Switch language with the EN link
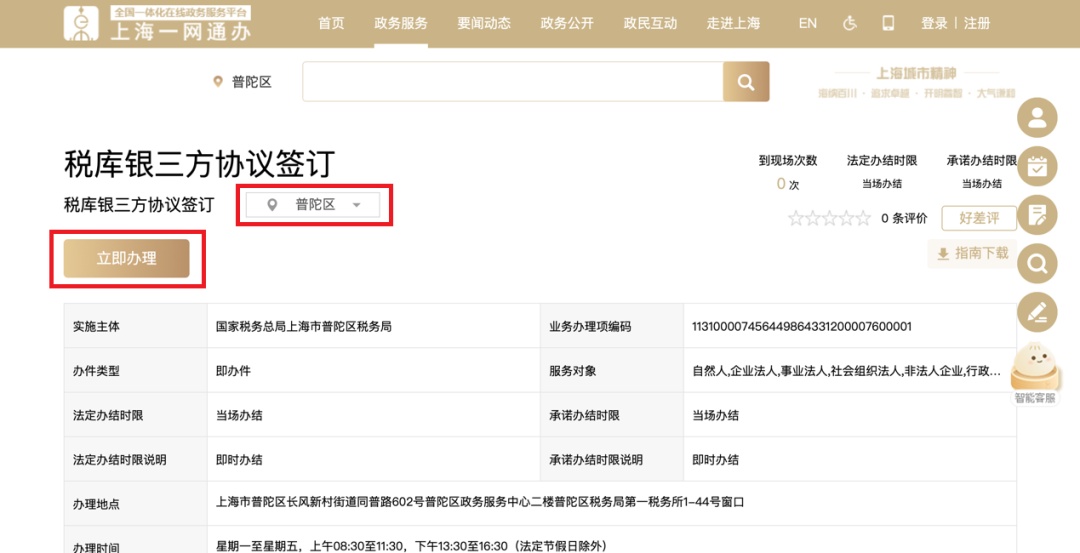 pyautogui.click(x=808, y=23)
